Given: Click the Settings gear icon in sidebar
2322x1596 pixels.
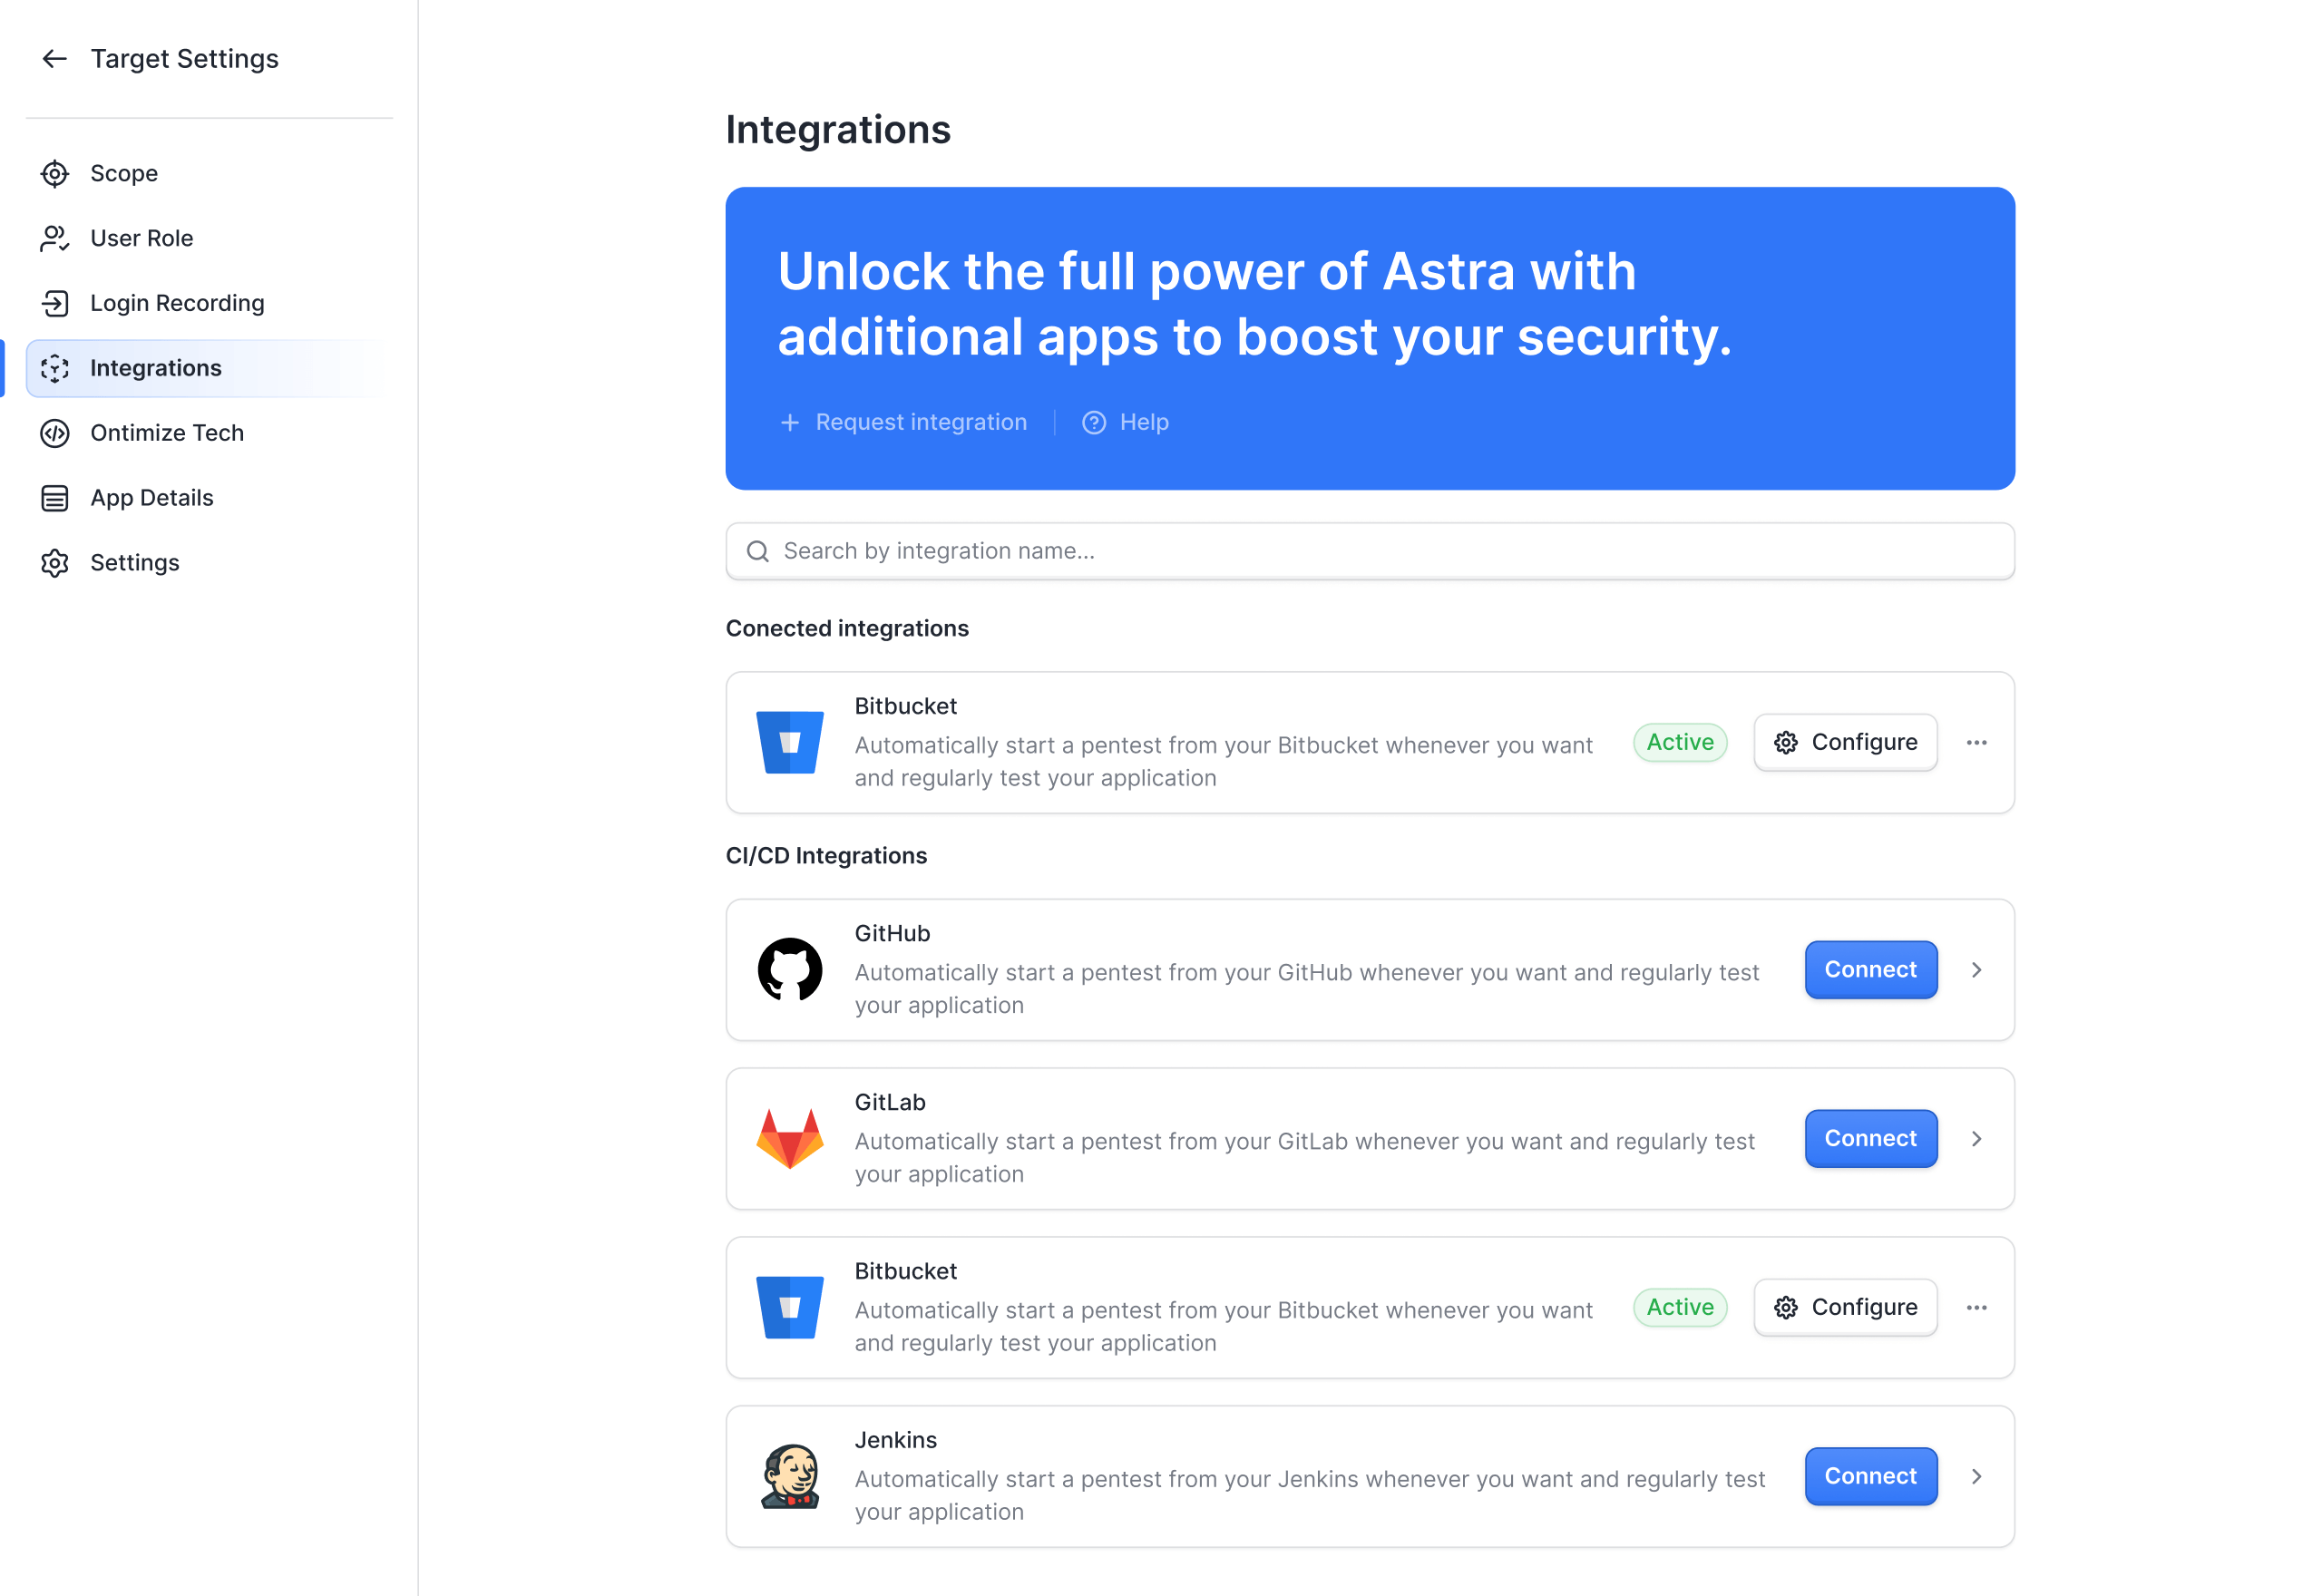Looking at the screenshot, I should click(x=55, y=563).
